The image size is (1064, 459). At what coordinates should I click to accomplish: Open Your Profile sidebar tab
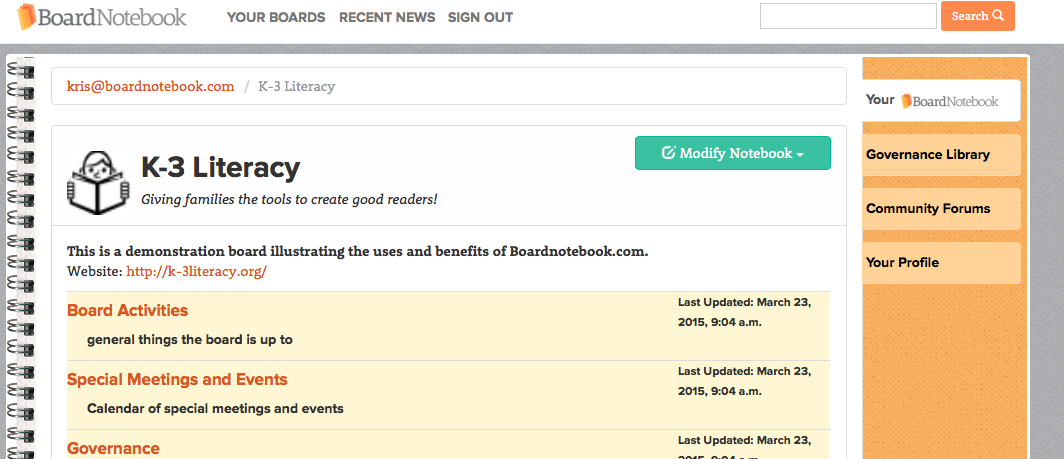(x=941, y=263)
